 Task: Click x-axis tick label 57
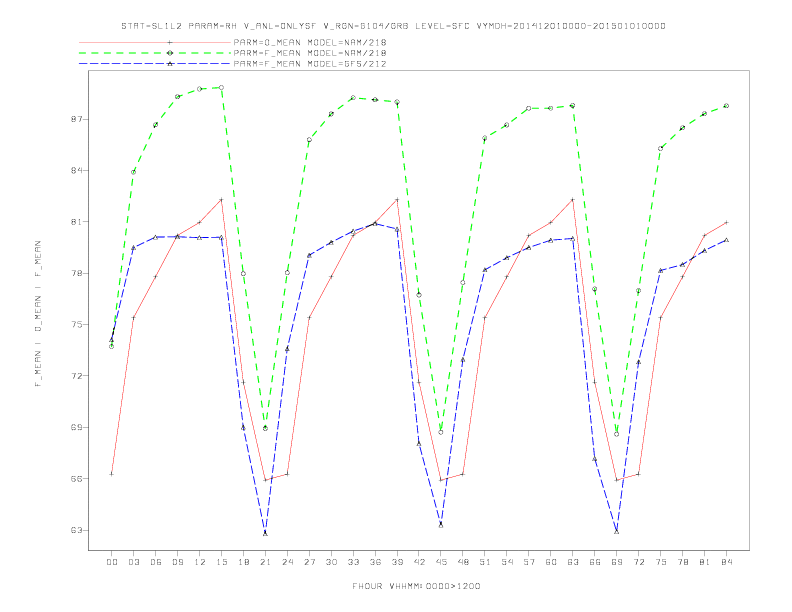click(x=529, y=562)
